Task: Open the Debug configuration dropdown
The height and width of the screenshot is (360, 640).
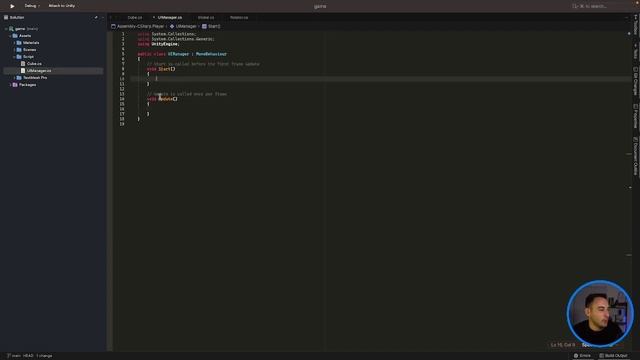Action: point(32,6)
